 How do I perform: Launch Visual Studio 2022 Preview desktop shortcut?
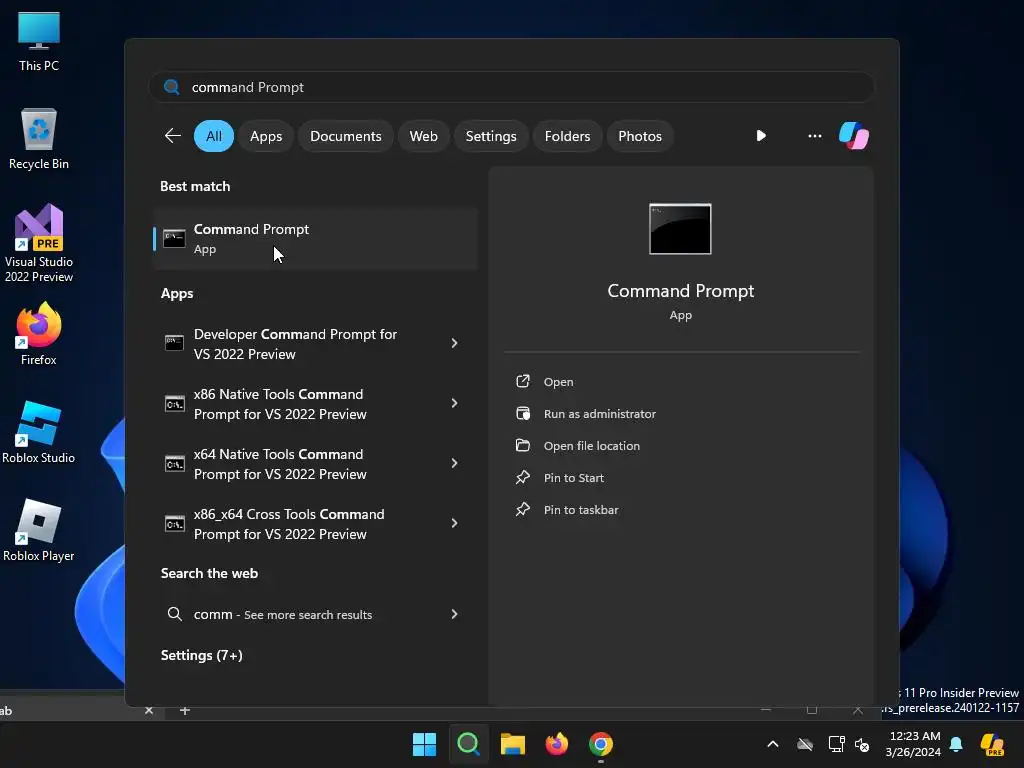pos(39,243)
